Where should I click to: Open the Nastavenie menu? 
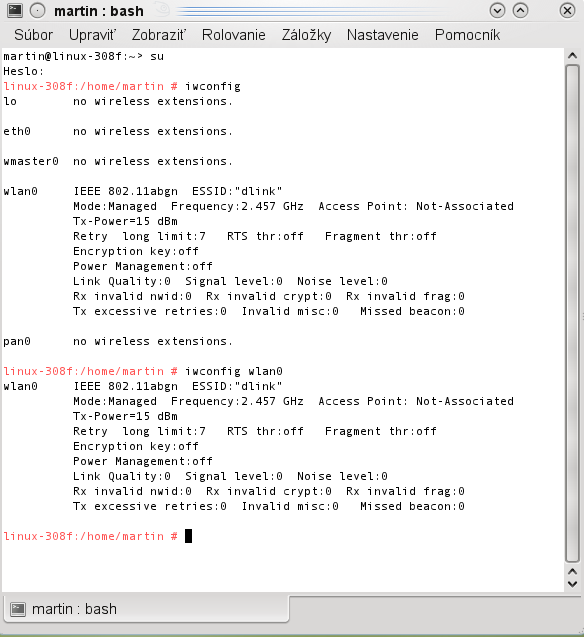pyautogui.click(x=383, y=35)
